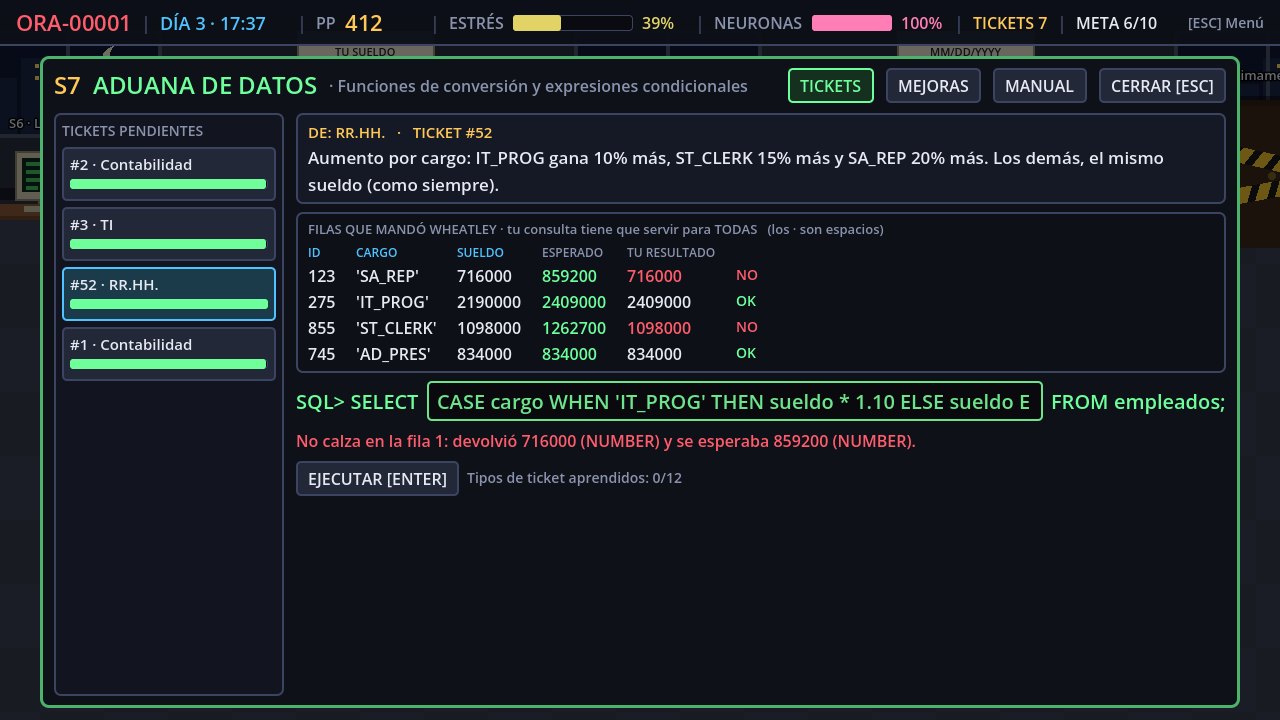1280x720 pixels.
Task: Click the TICKETS PENDIENTES heading
Action: click(x=132, y=131)
